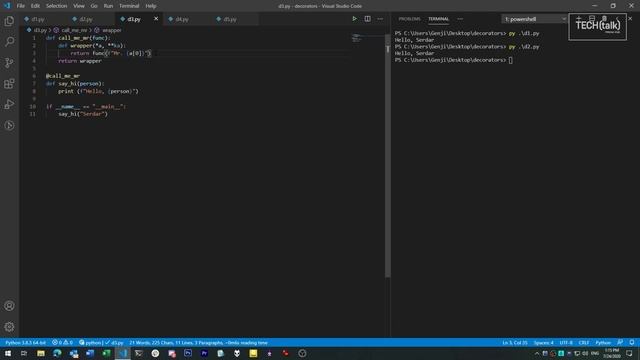Screen dimensions: 640x360
Task: Click word count statistics in status bar
Action: [198, 342]
